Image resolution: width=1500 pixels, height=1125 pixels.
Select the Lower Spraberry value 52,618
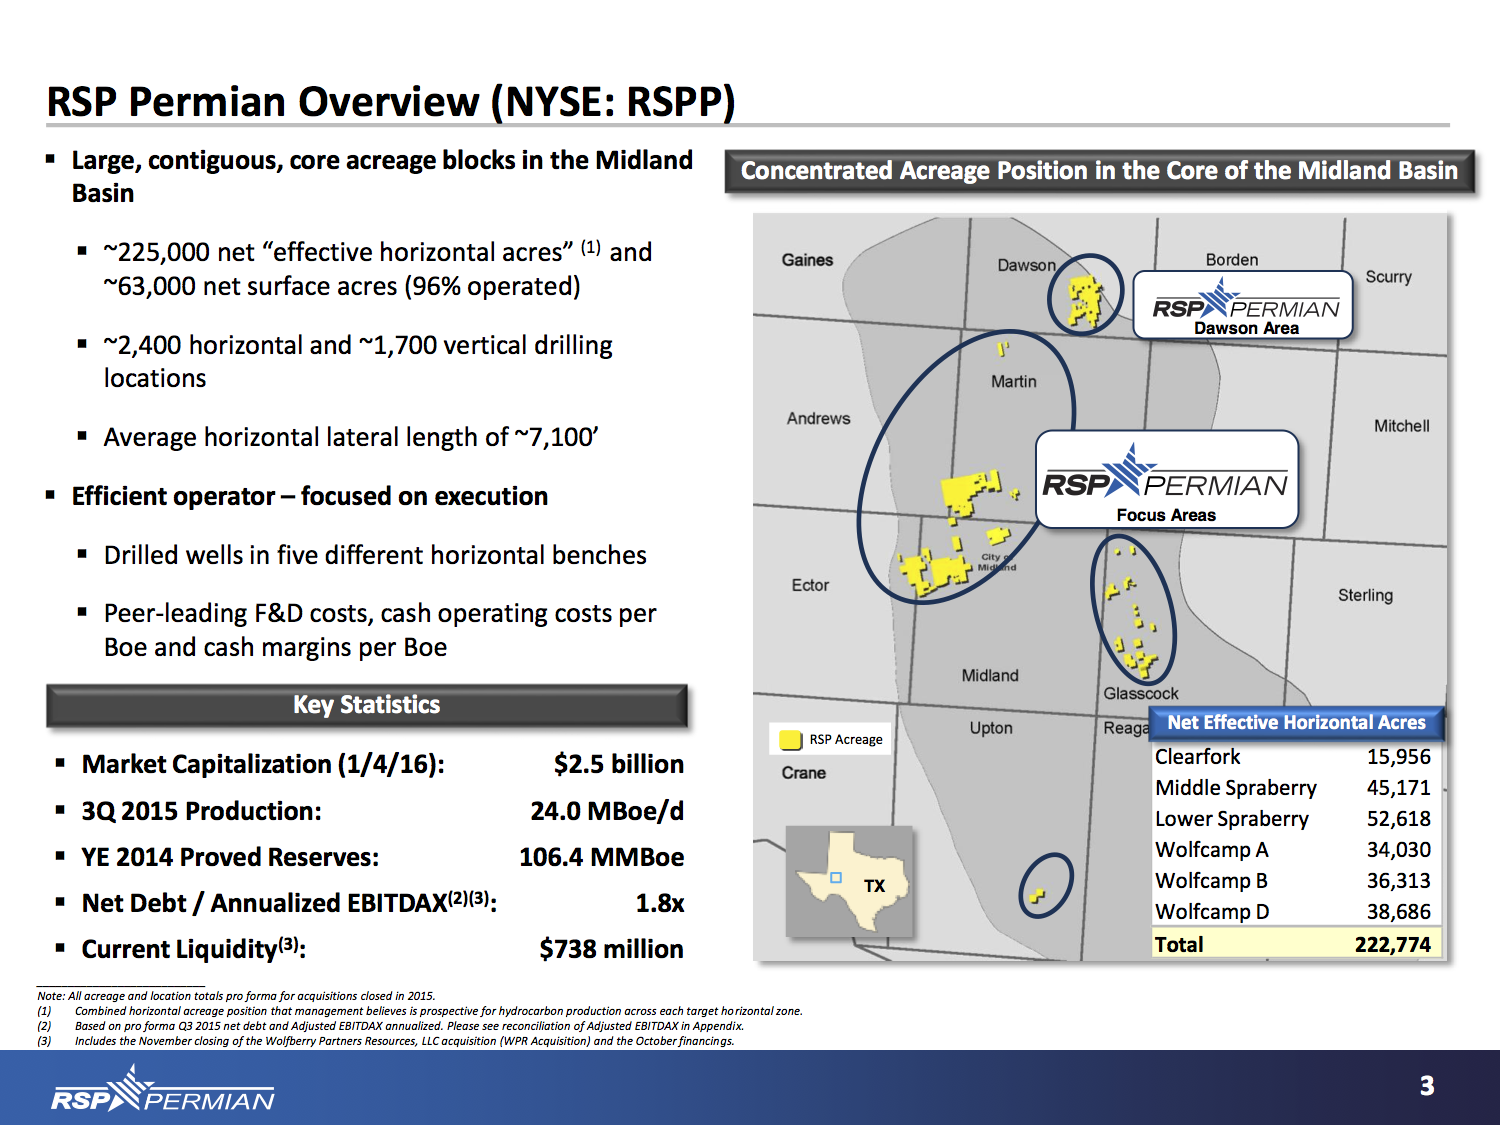click(x=1398, y=819)
